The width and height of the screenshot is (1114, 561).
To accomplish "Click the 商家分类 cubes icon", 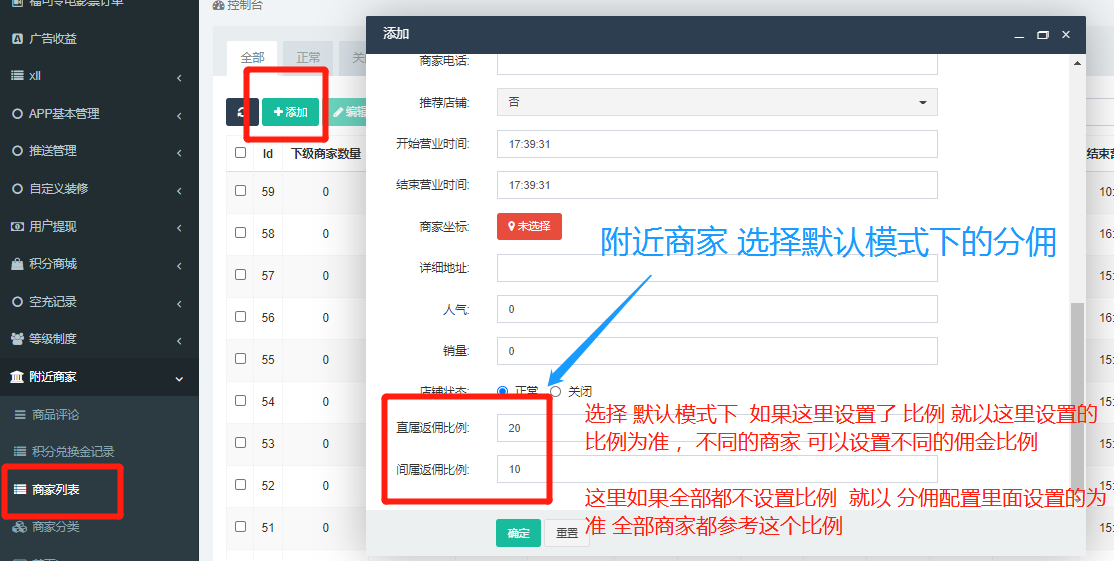I will point(21,527).
